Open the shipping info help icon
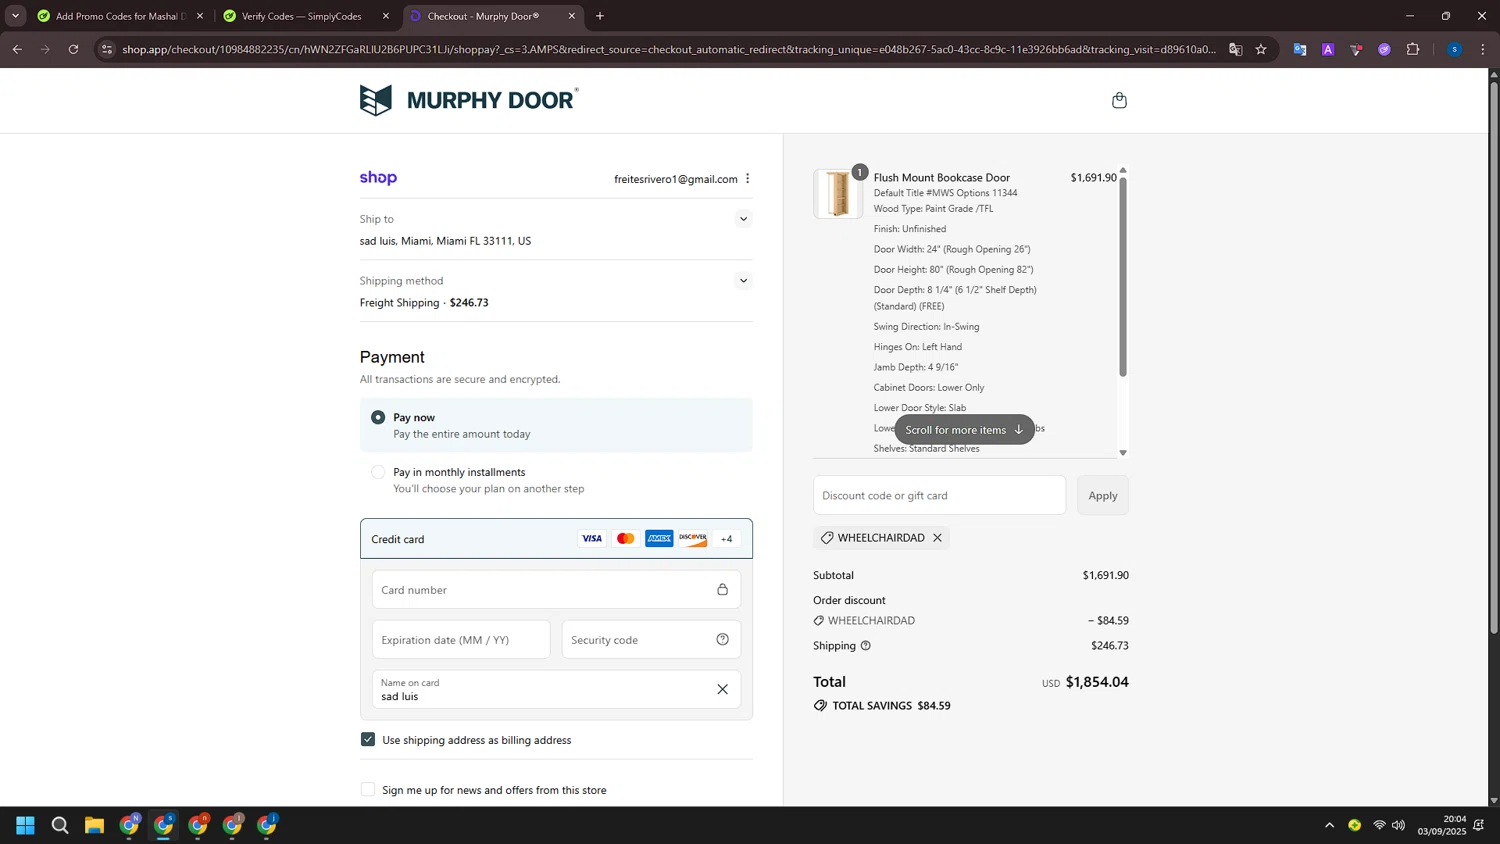Viewport: 1500px width, 844px height. tap(866, 646)
